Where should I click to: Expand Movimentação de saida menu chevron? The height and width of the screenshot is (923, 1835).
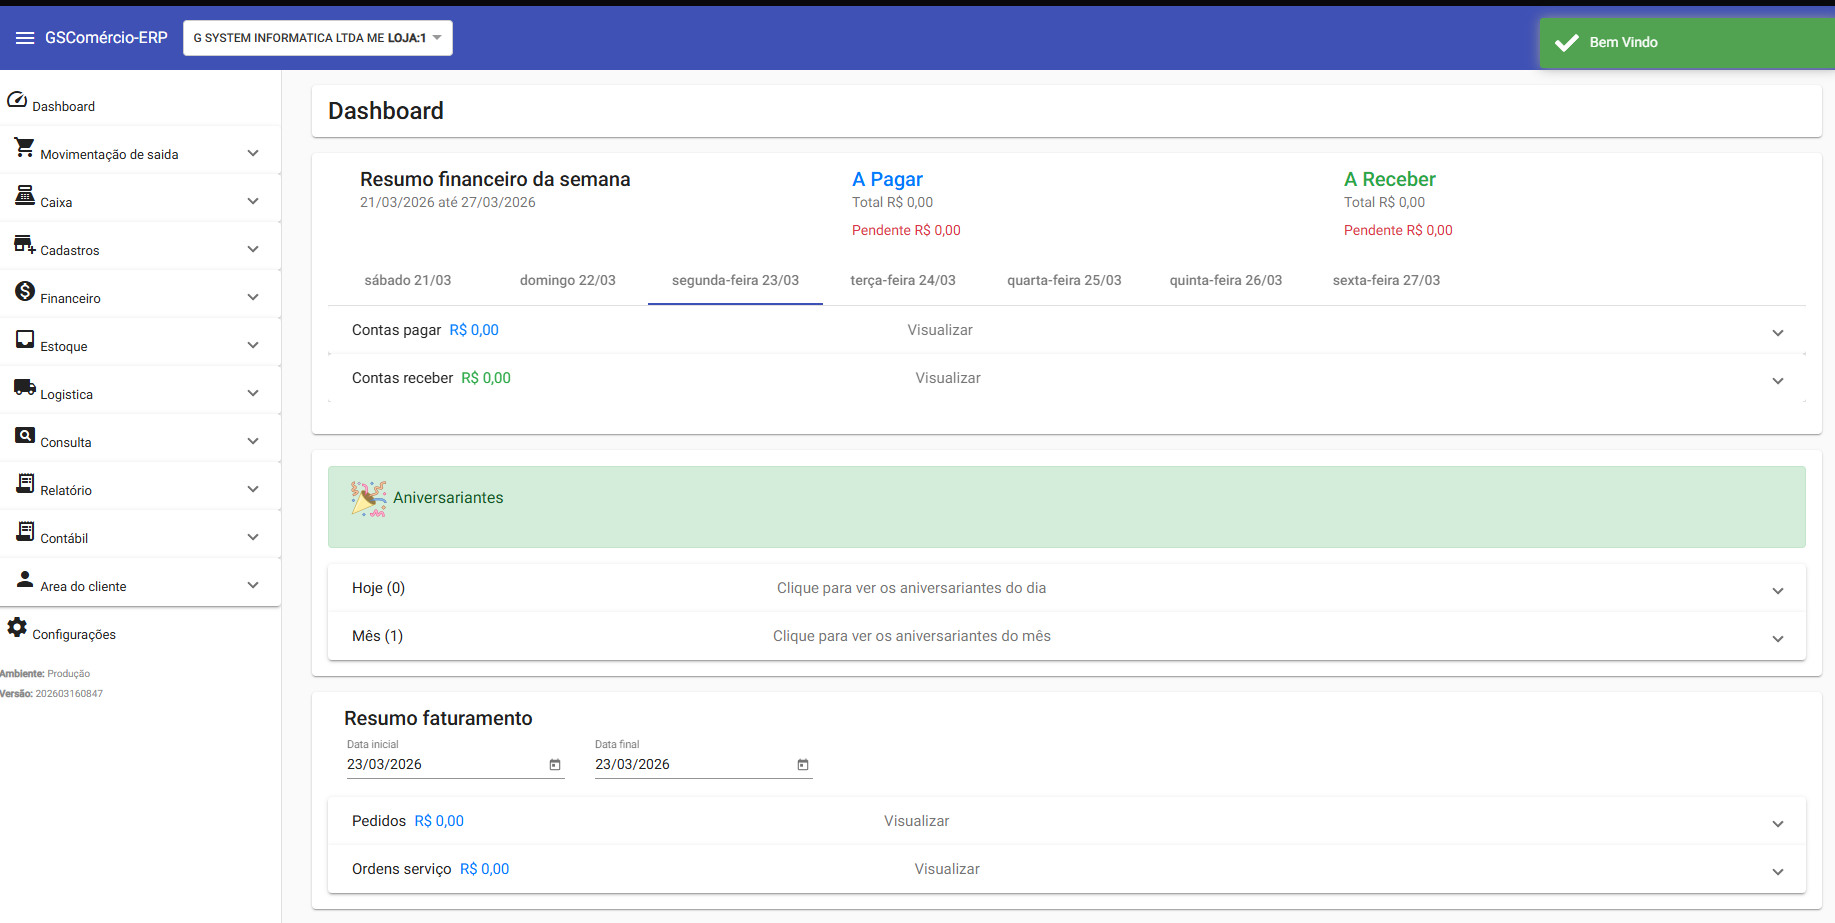[x=253, y=153]
